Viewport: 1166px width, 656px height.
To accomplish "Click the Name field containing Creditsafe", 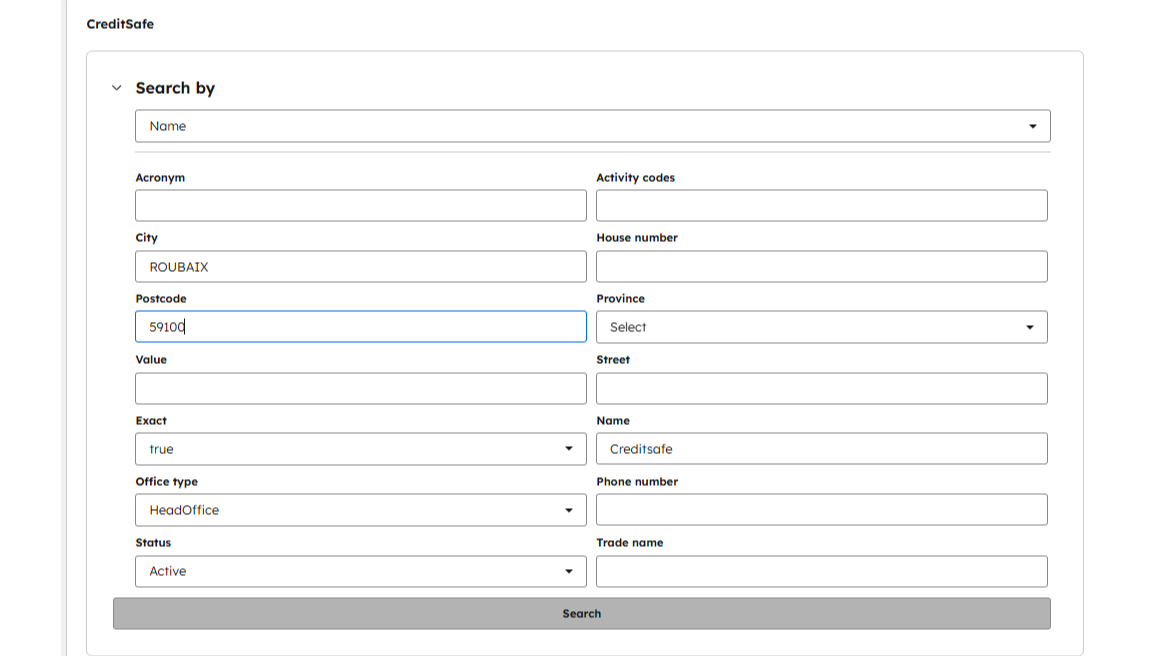I will [822, 449].
